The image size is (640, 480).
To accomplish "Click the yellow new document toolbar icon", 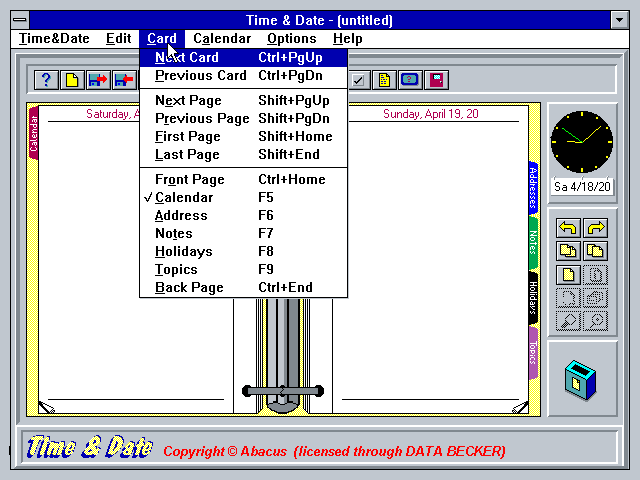I will (72, 80).
